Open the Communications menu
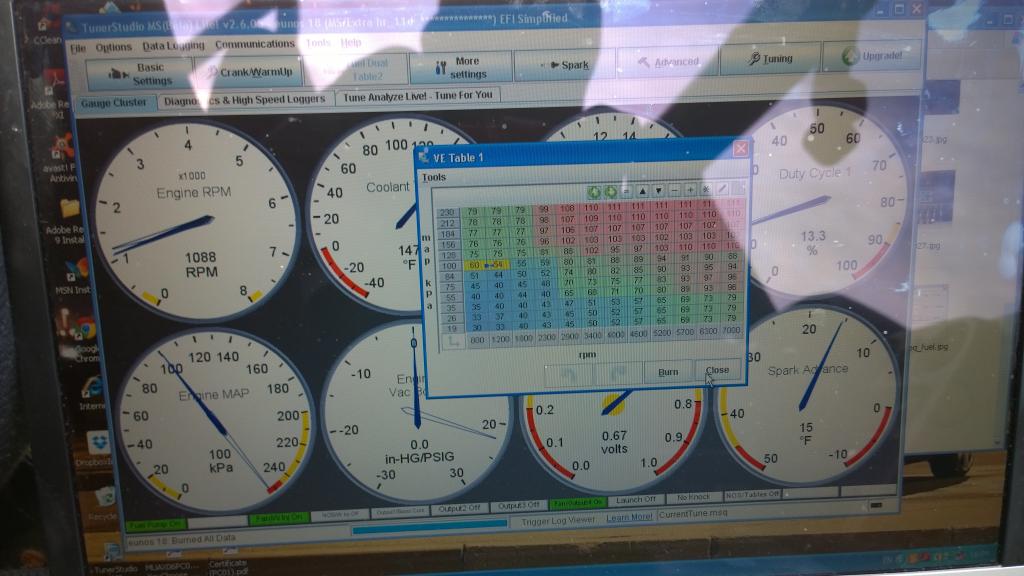The height and width of the screenshot is (576, 1024). tap(255, 44)
